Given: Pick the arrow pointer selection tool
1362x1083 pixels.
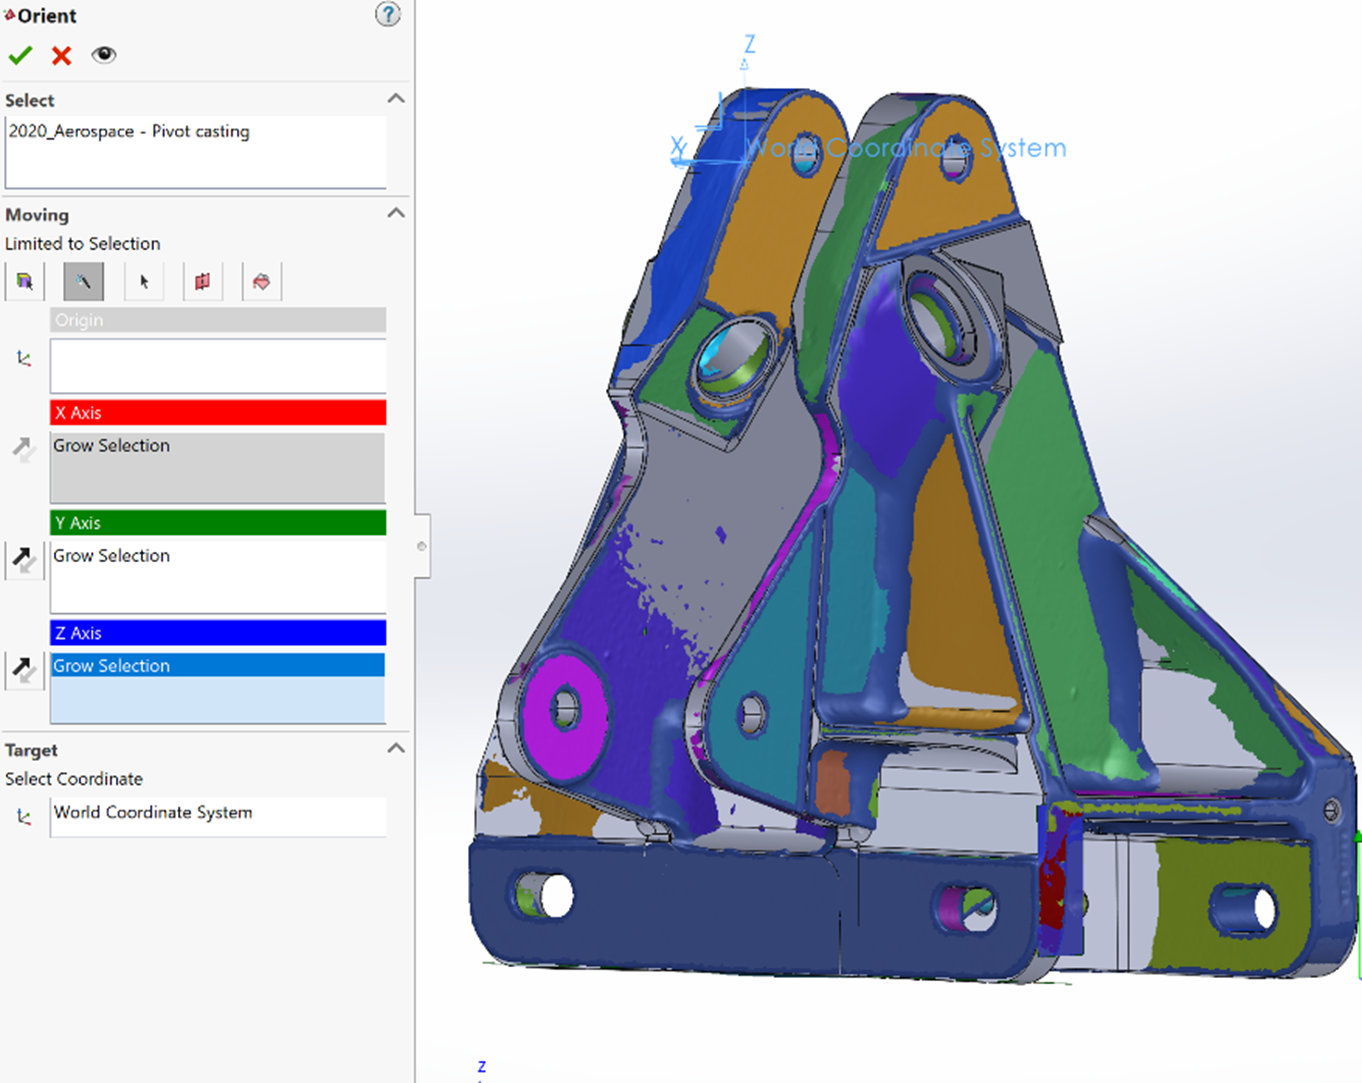Looking at the screenshot, I should coord(144,282).
